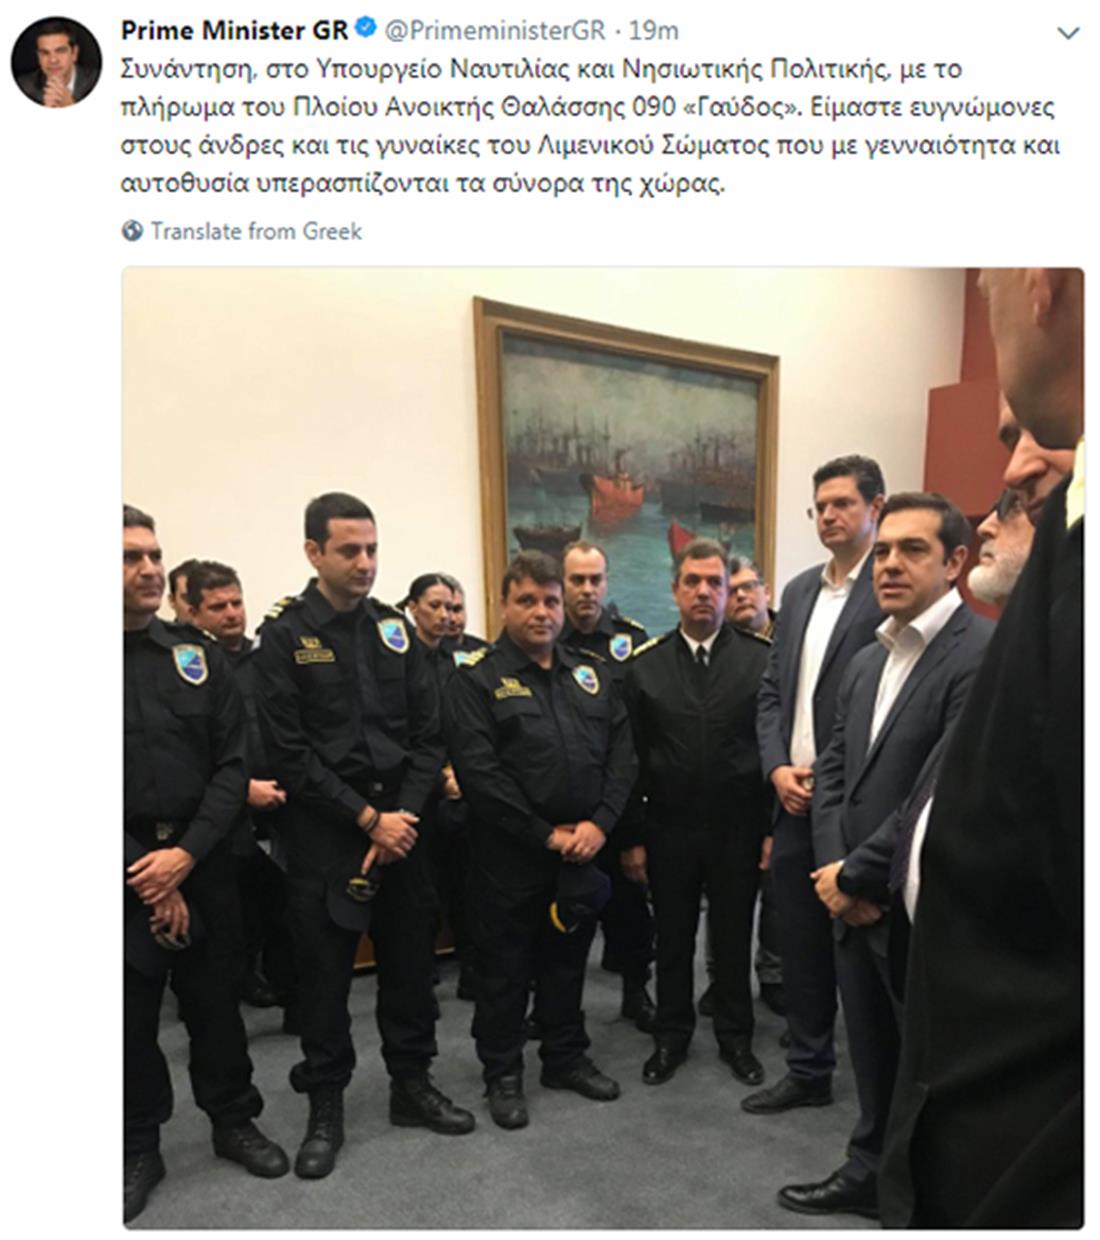Open the Prime Minister GR profile avatar
Image resolution: width=1100 pixels, height=1240 pixels.
[56, 62]
